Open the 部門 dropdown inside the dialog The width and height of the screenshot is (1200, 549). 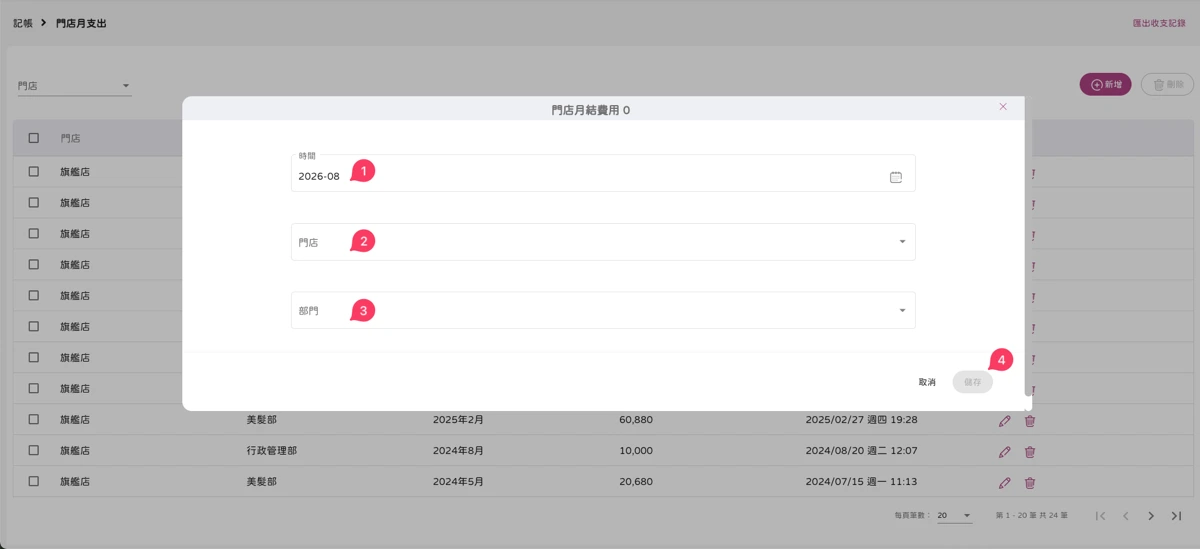click(x=603, y=310)
